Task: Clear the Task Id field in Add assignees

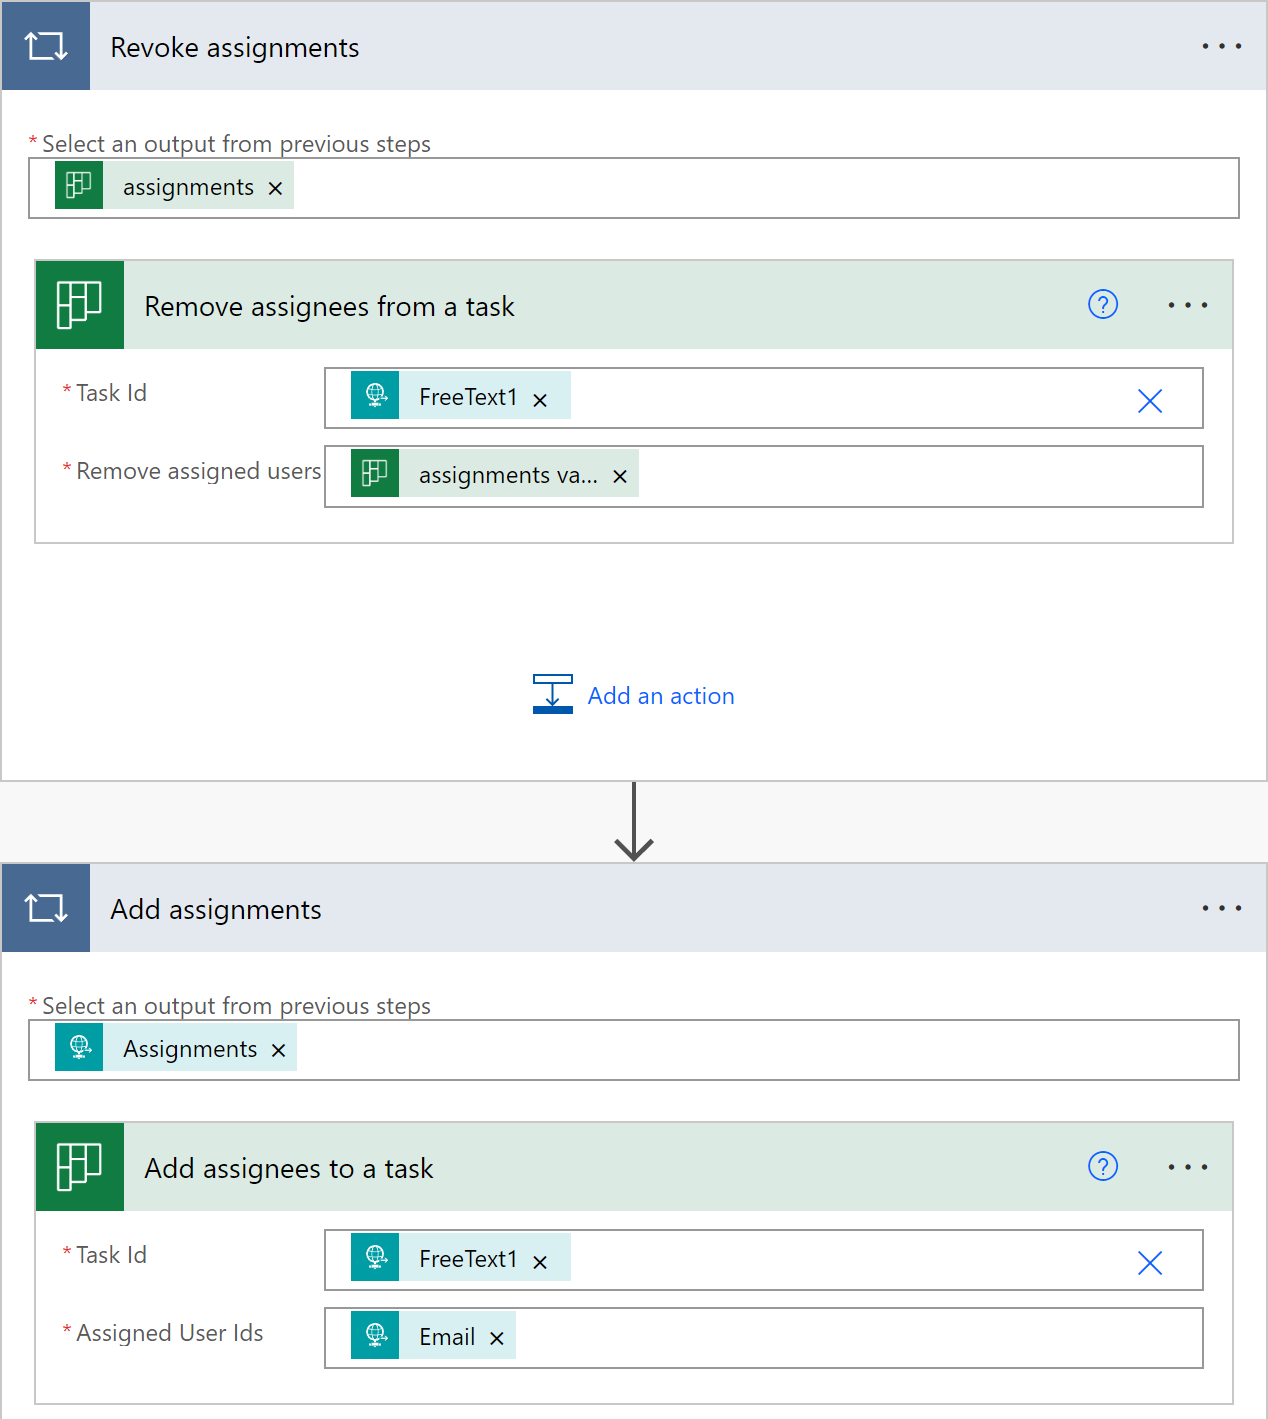Action: (1149, 1262)
